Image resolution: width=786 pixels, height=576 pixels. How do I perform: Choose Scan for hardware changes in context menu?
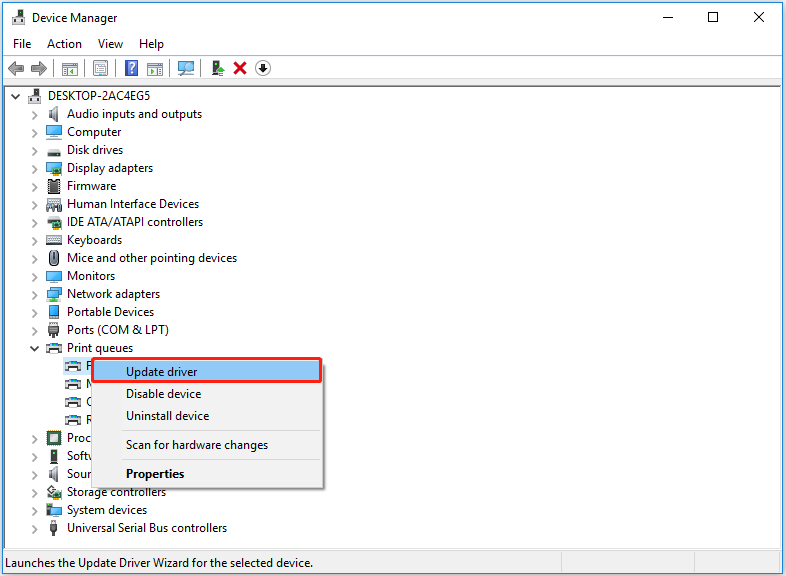pyautogui.click(x=207, y=445)
